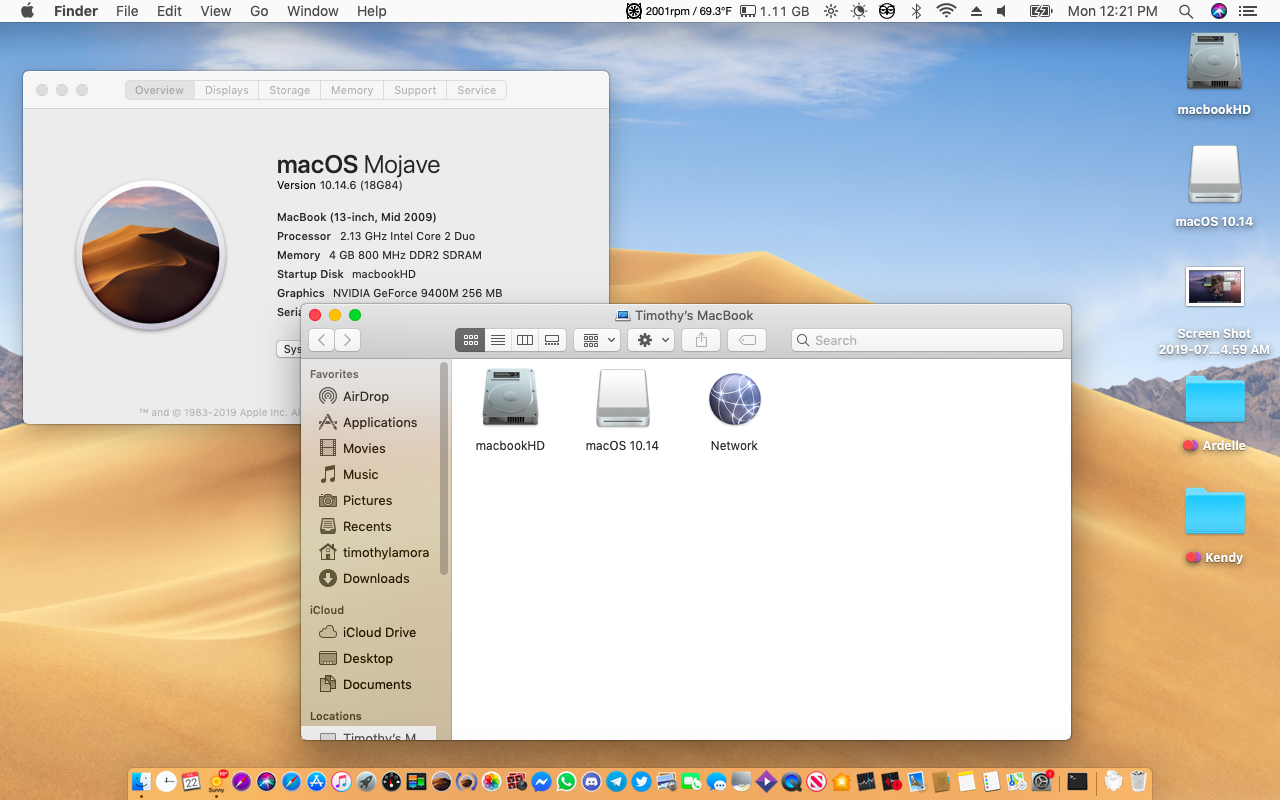Open the Go menu
Screen dimensions: 1280x800
pyautogui.click(x=259, y=11)
